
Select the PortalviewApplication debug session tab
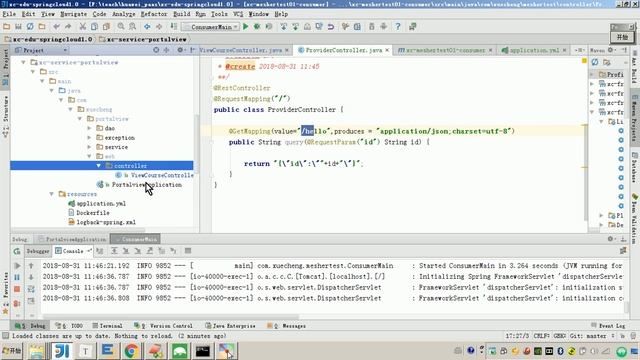72,239
